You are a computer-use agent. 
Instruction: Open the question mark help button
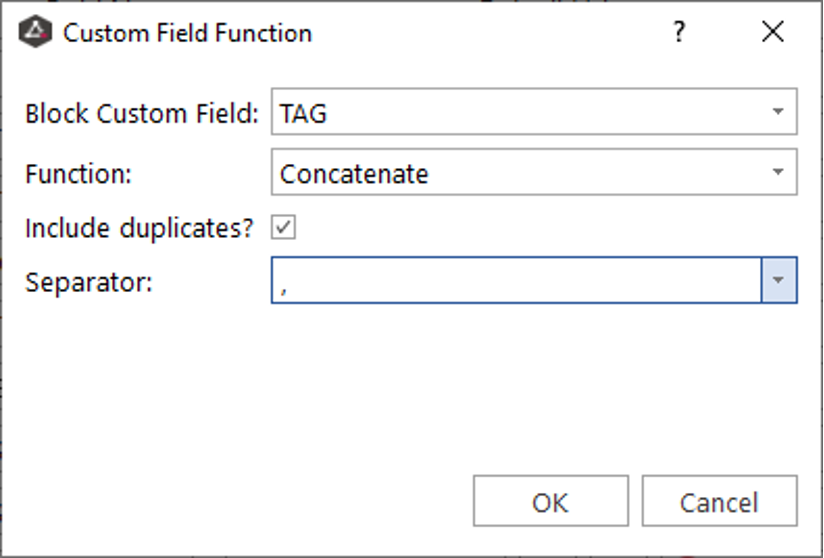point(679,32)
